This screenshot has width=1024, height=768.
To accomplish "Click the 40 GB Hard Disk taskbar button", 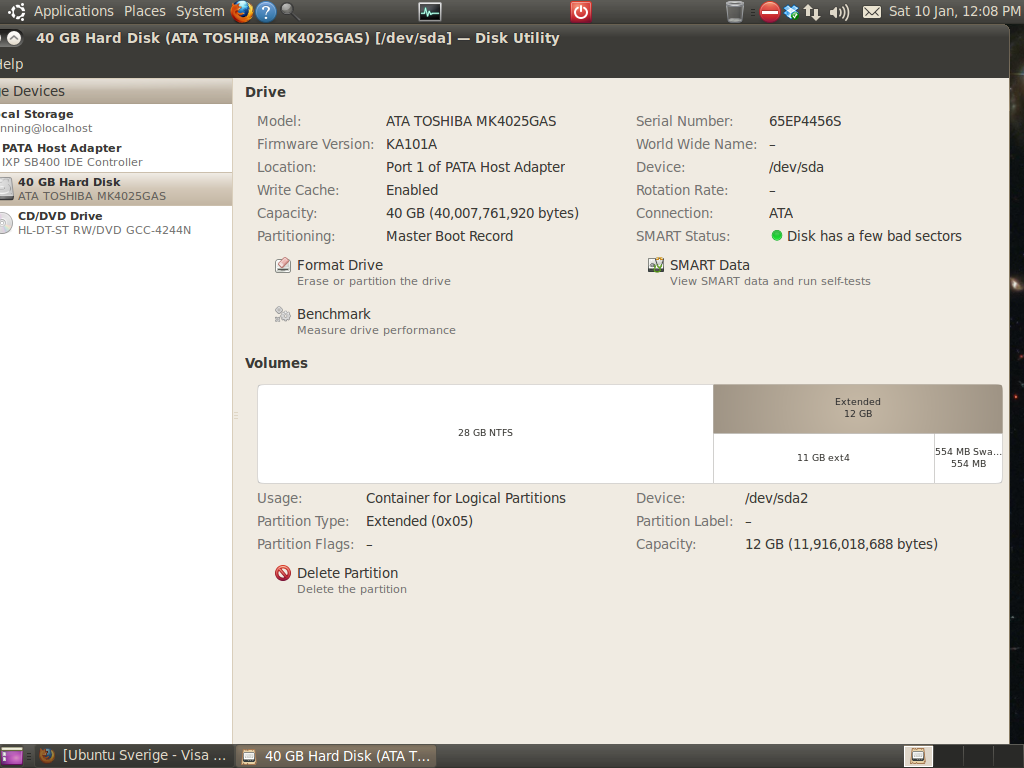I will click(x=336, y=756).
